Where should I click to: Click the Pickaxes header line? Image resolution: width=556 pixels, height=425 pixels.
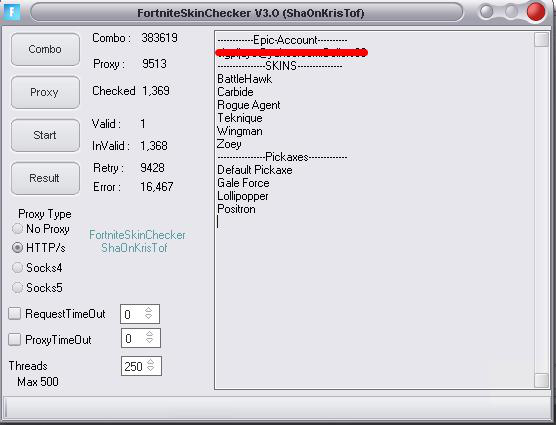point(282,157)
